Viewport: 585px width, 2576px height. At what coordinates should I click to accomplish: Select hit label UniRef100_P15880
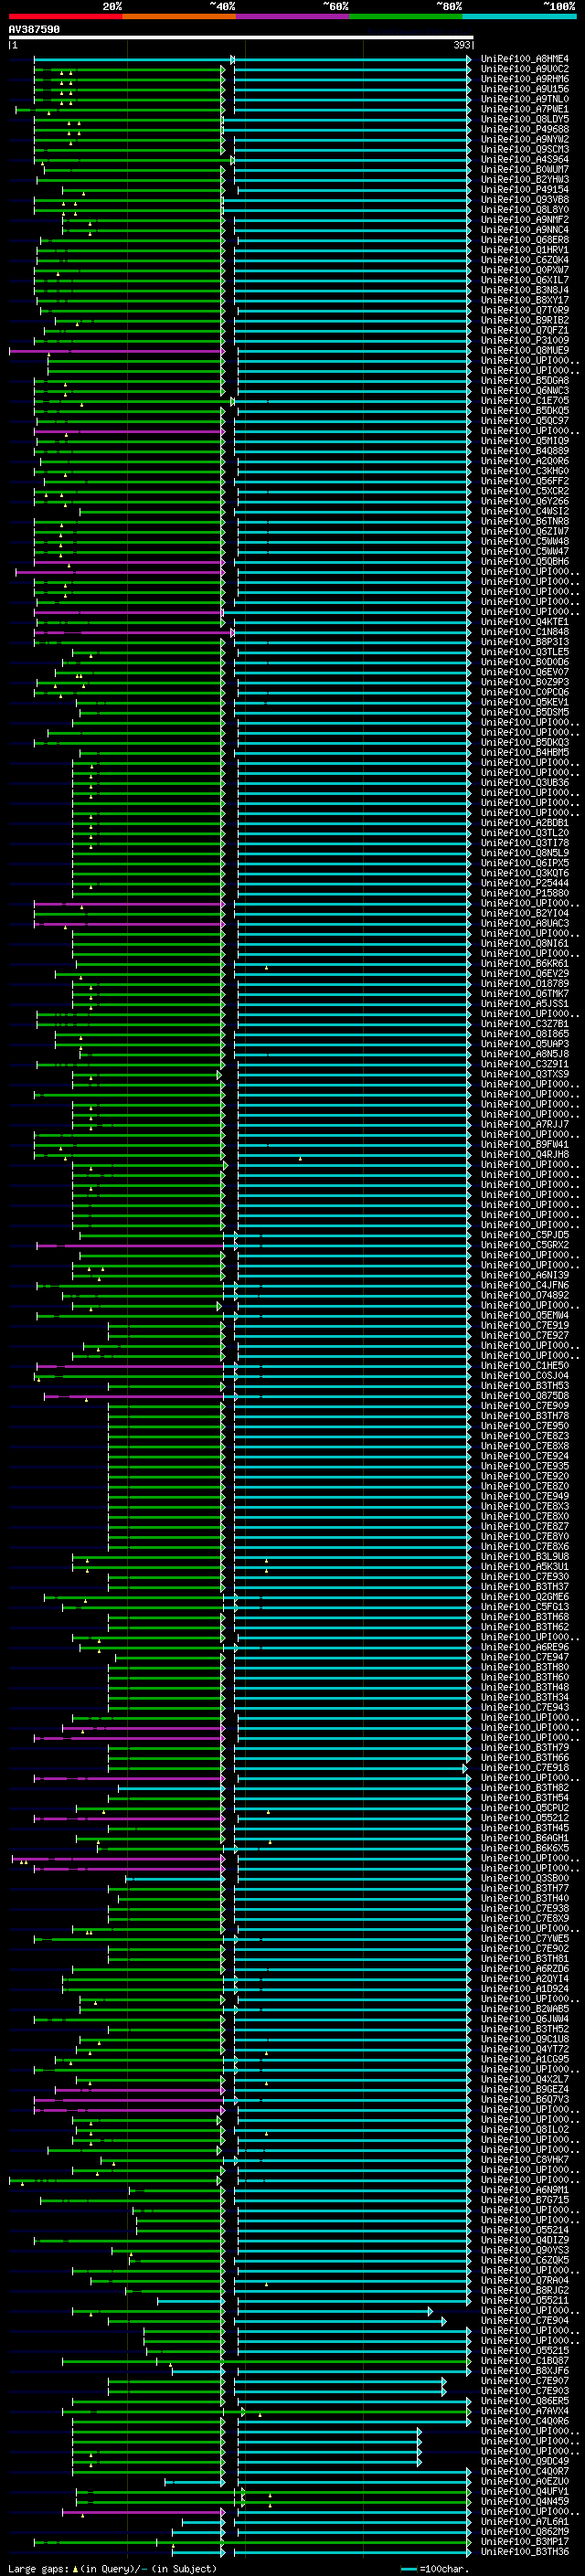(525, 893)
